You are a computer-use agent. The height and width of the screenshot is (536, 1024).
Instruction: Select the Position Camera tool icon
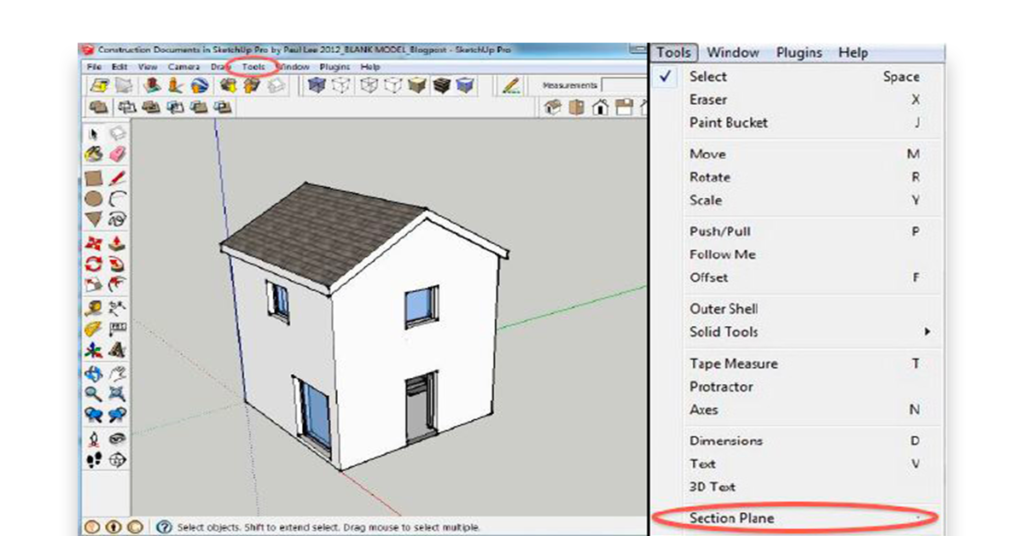(93, 439)
